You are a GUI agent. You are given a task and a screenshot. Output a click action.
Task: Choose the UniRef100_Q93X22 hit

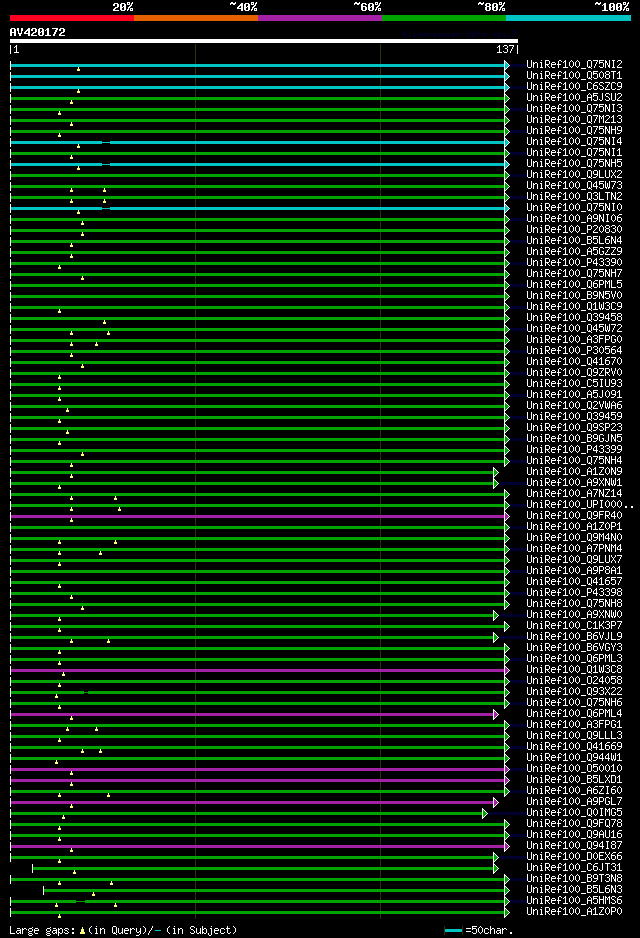coord(574,692)
